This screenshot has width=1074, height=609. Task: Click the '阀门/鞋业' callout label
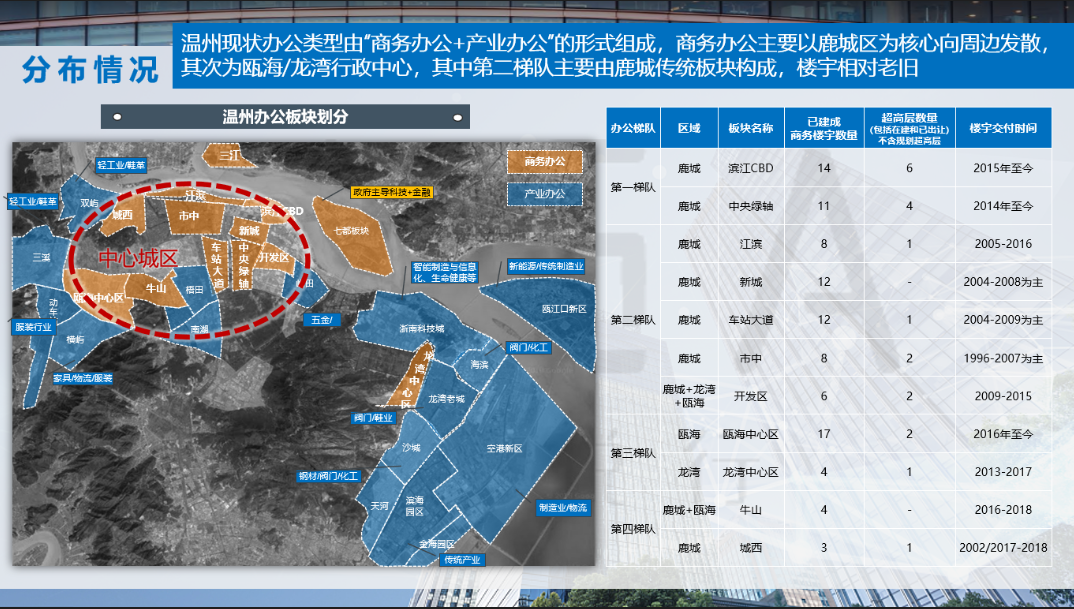[x=373, y=418]
